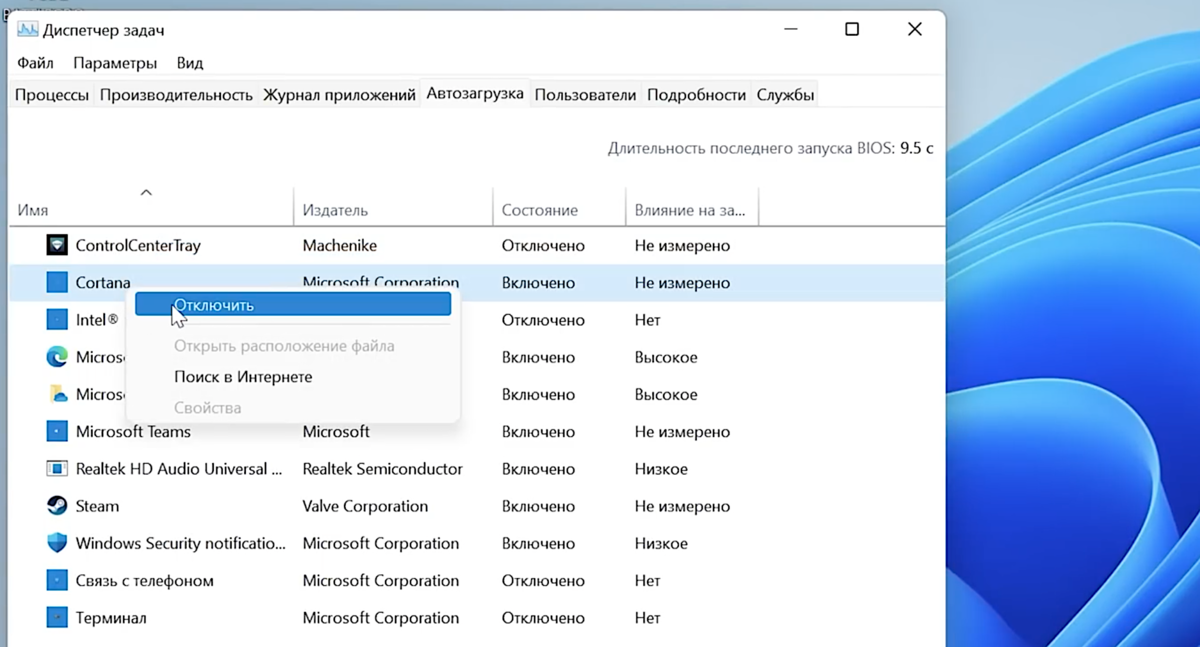Click Valve Corporation publisher cell
The image size is (1200, 647).
(x=365, y=506)
